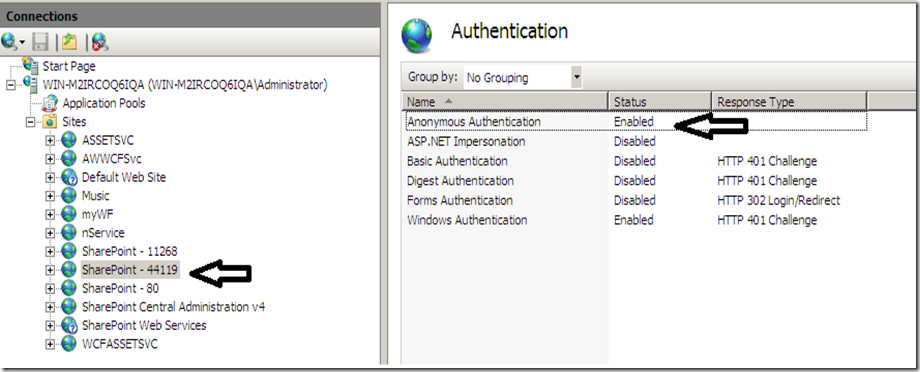Click the WCFASSETSVC globe icon

coord(69,344)
